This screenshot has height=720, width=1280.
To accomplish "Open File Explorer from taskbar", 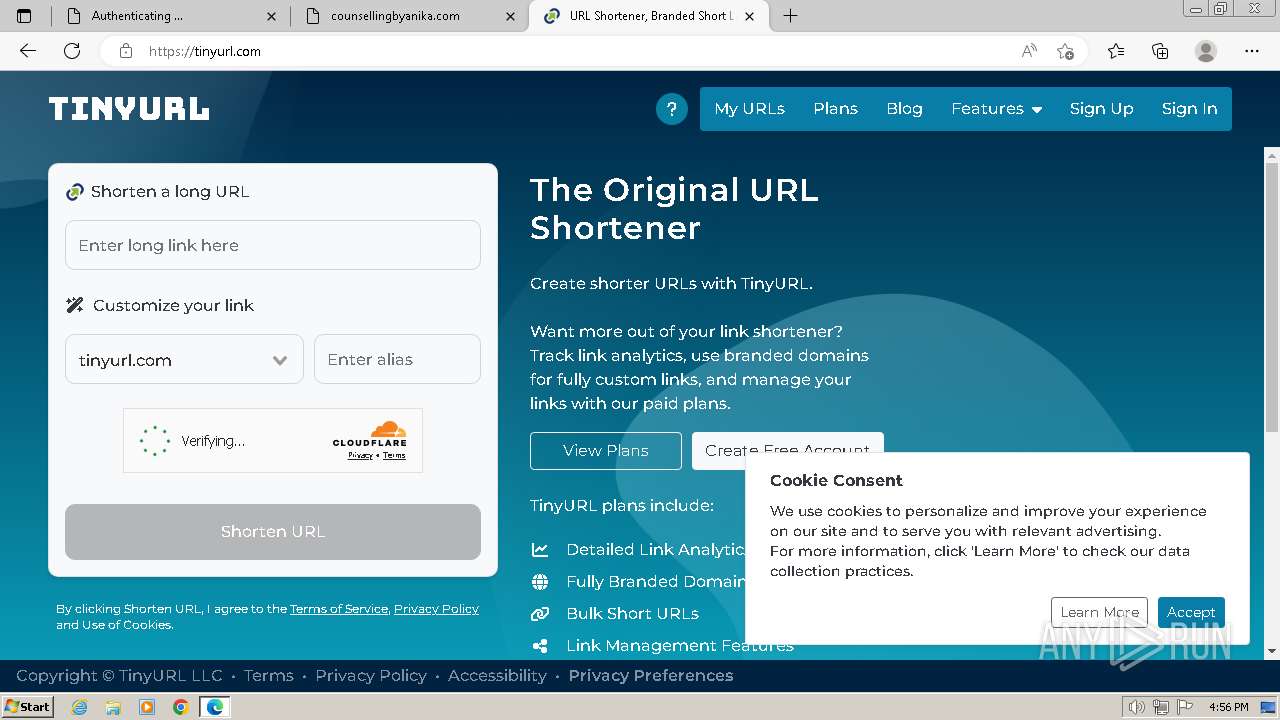I will (x=113, y=707).
